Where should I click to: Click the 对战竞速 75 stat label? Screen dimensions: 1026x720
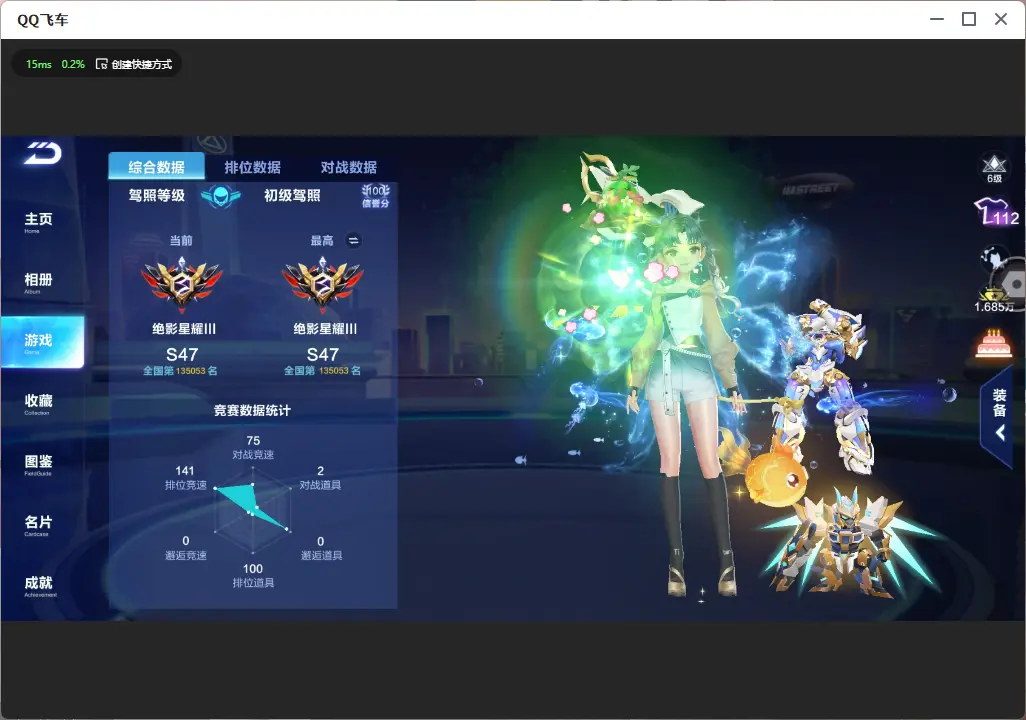click(253, 448)
